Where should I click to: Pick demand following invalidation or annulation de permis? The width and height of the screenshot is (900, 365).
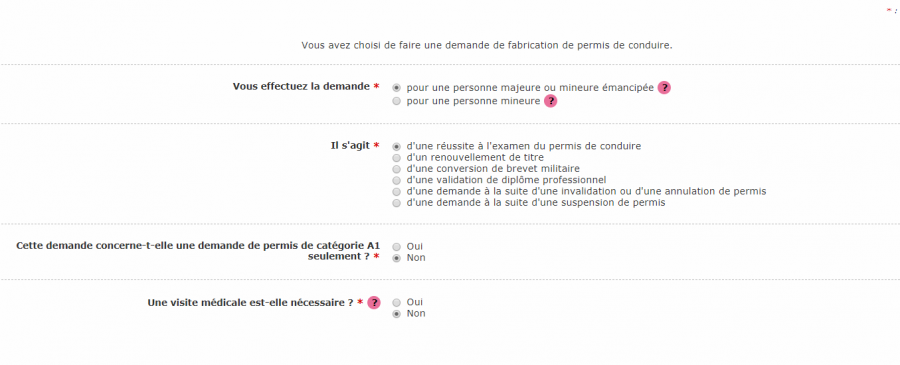(x=396, y=191)
